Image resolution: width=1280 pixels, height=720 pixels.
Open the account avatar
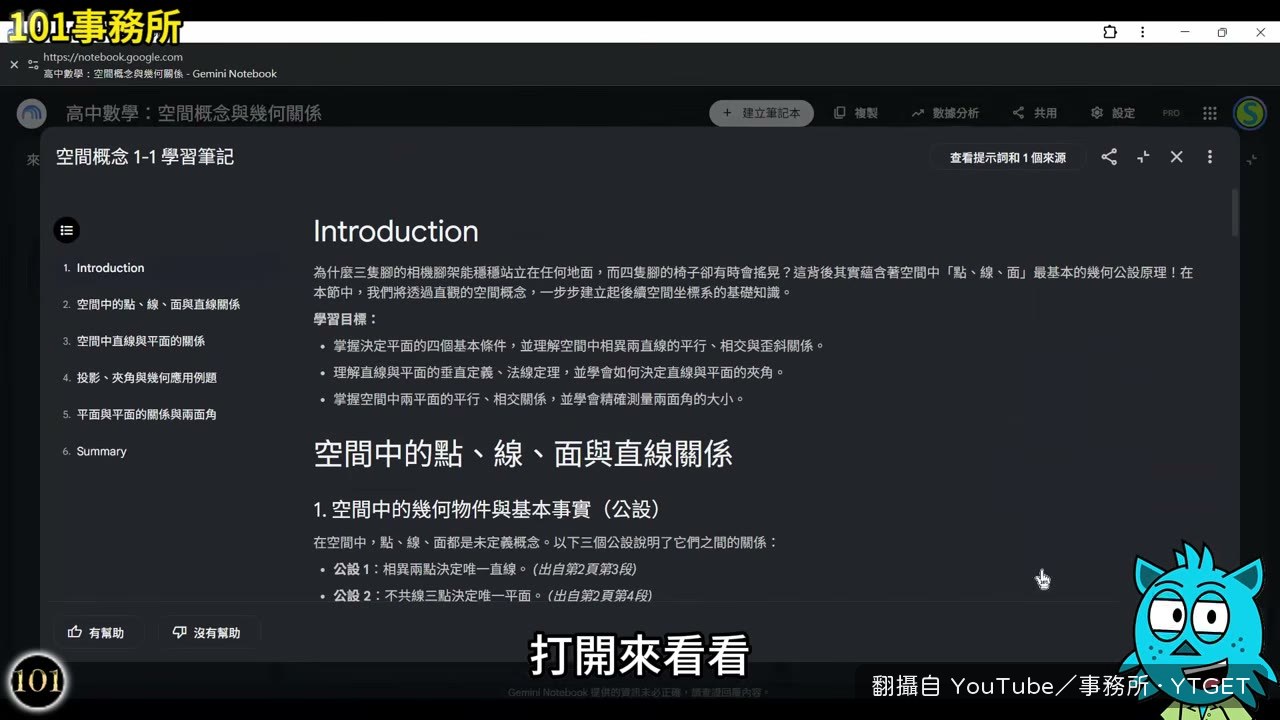(1250, 113)
